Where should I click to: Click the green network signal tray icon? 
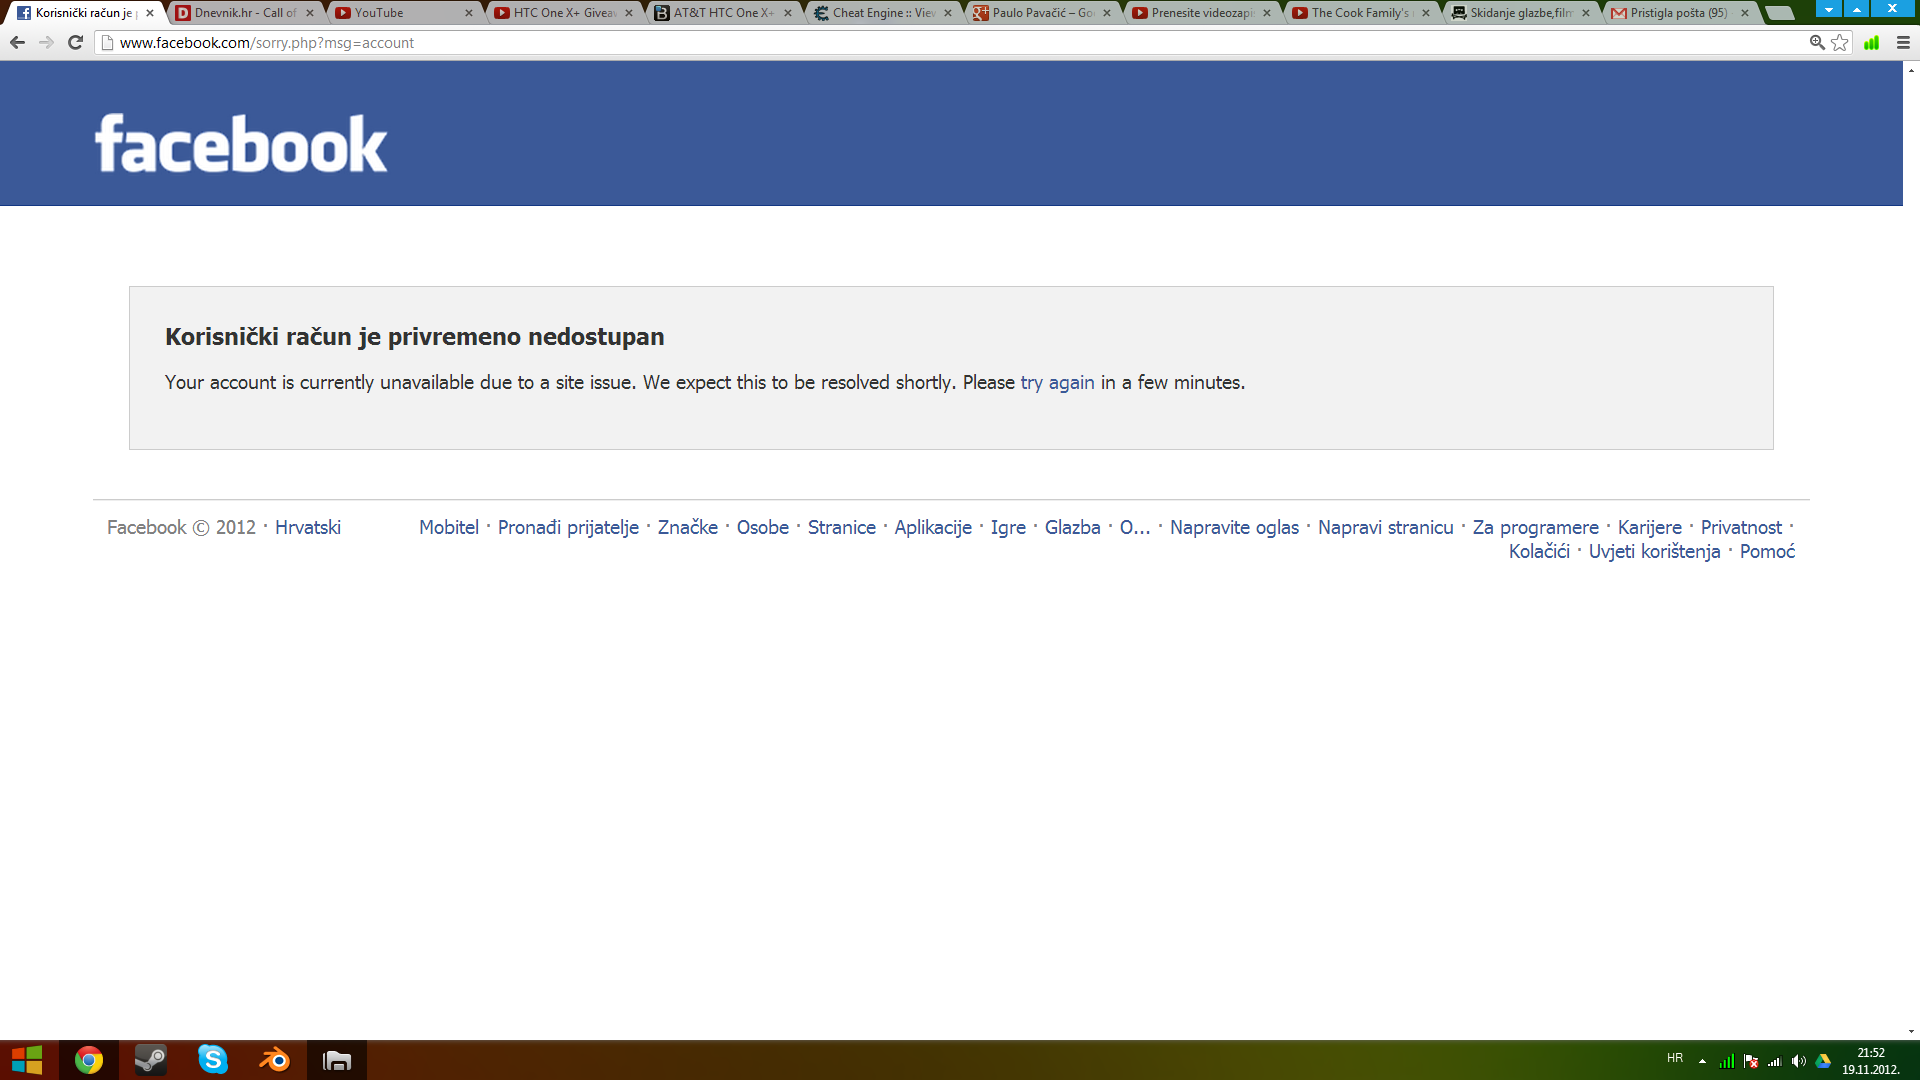coord(1727,1061)
